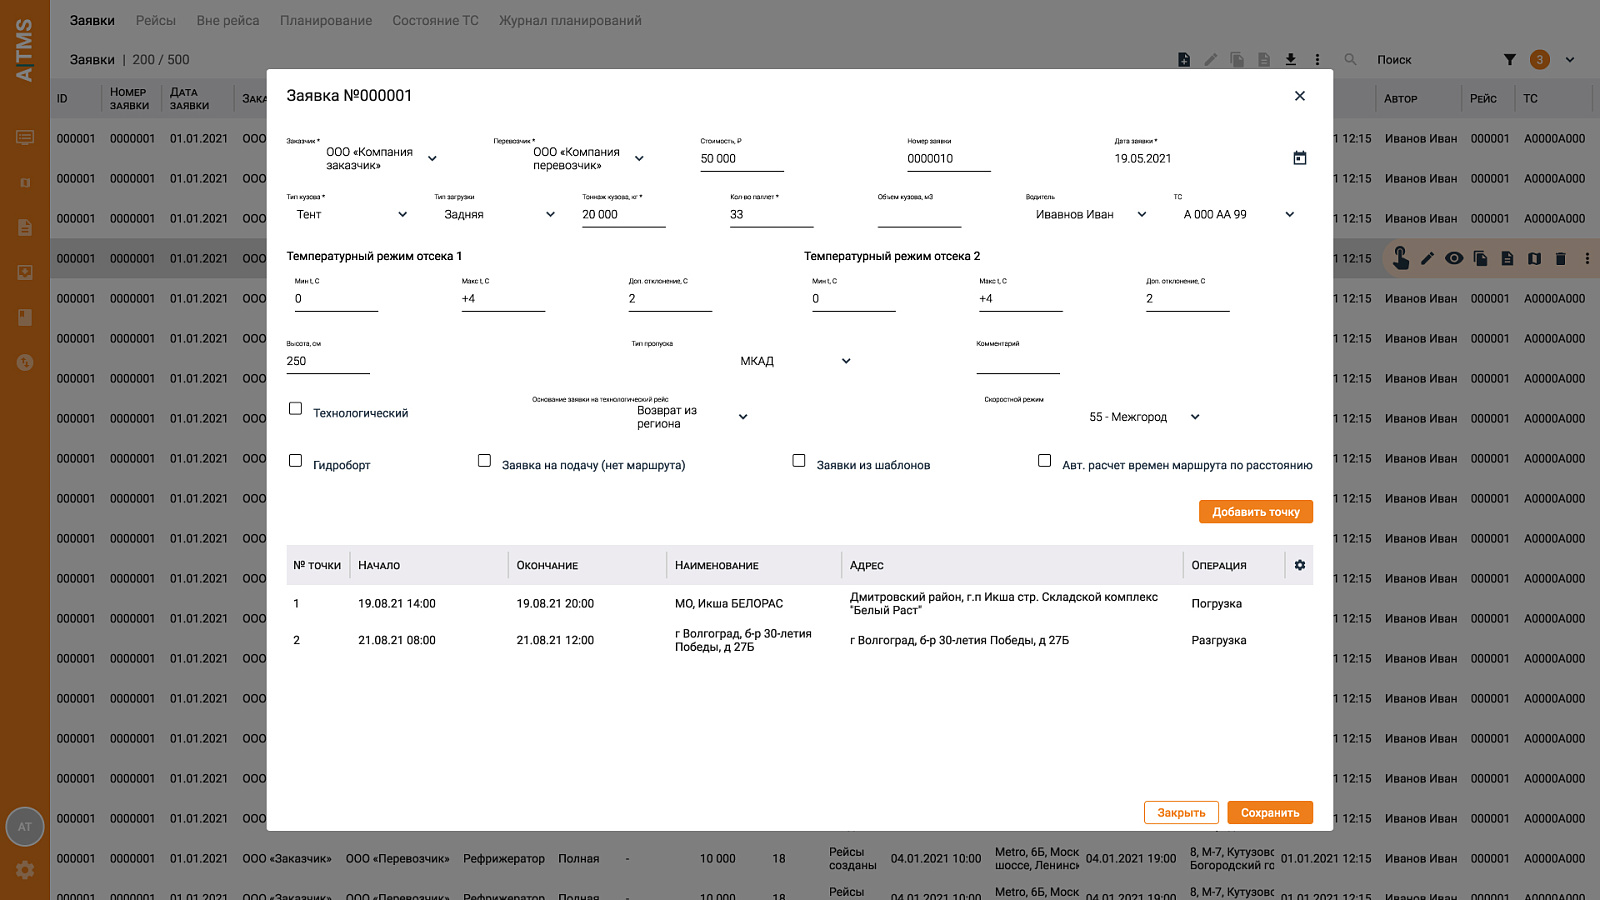Screen dimensions: 1600x900
Task: Click the orange filter count badge 3
Action: (x=1540, y=60)
